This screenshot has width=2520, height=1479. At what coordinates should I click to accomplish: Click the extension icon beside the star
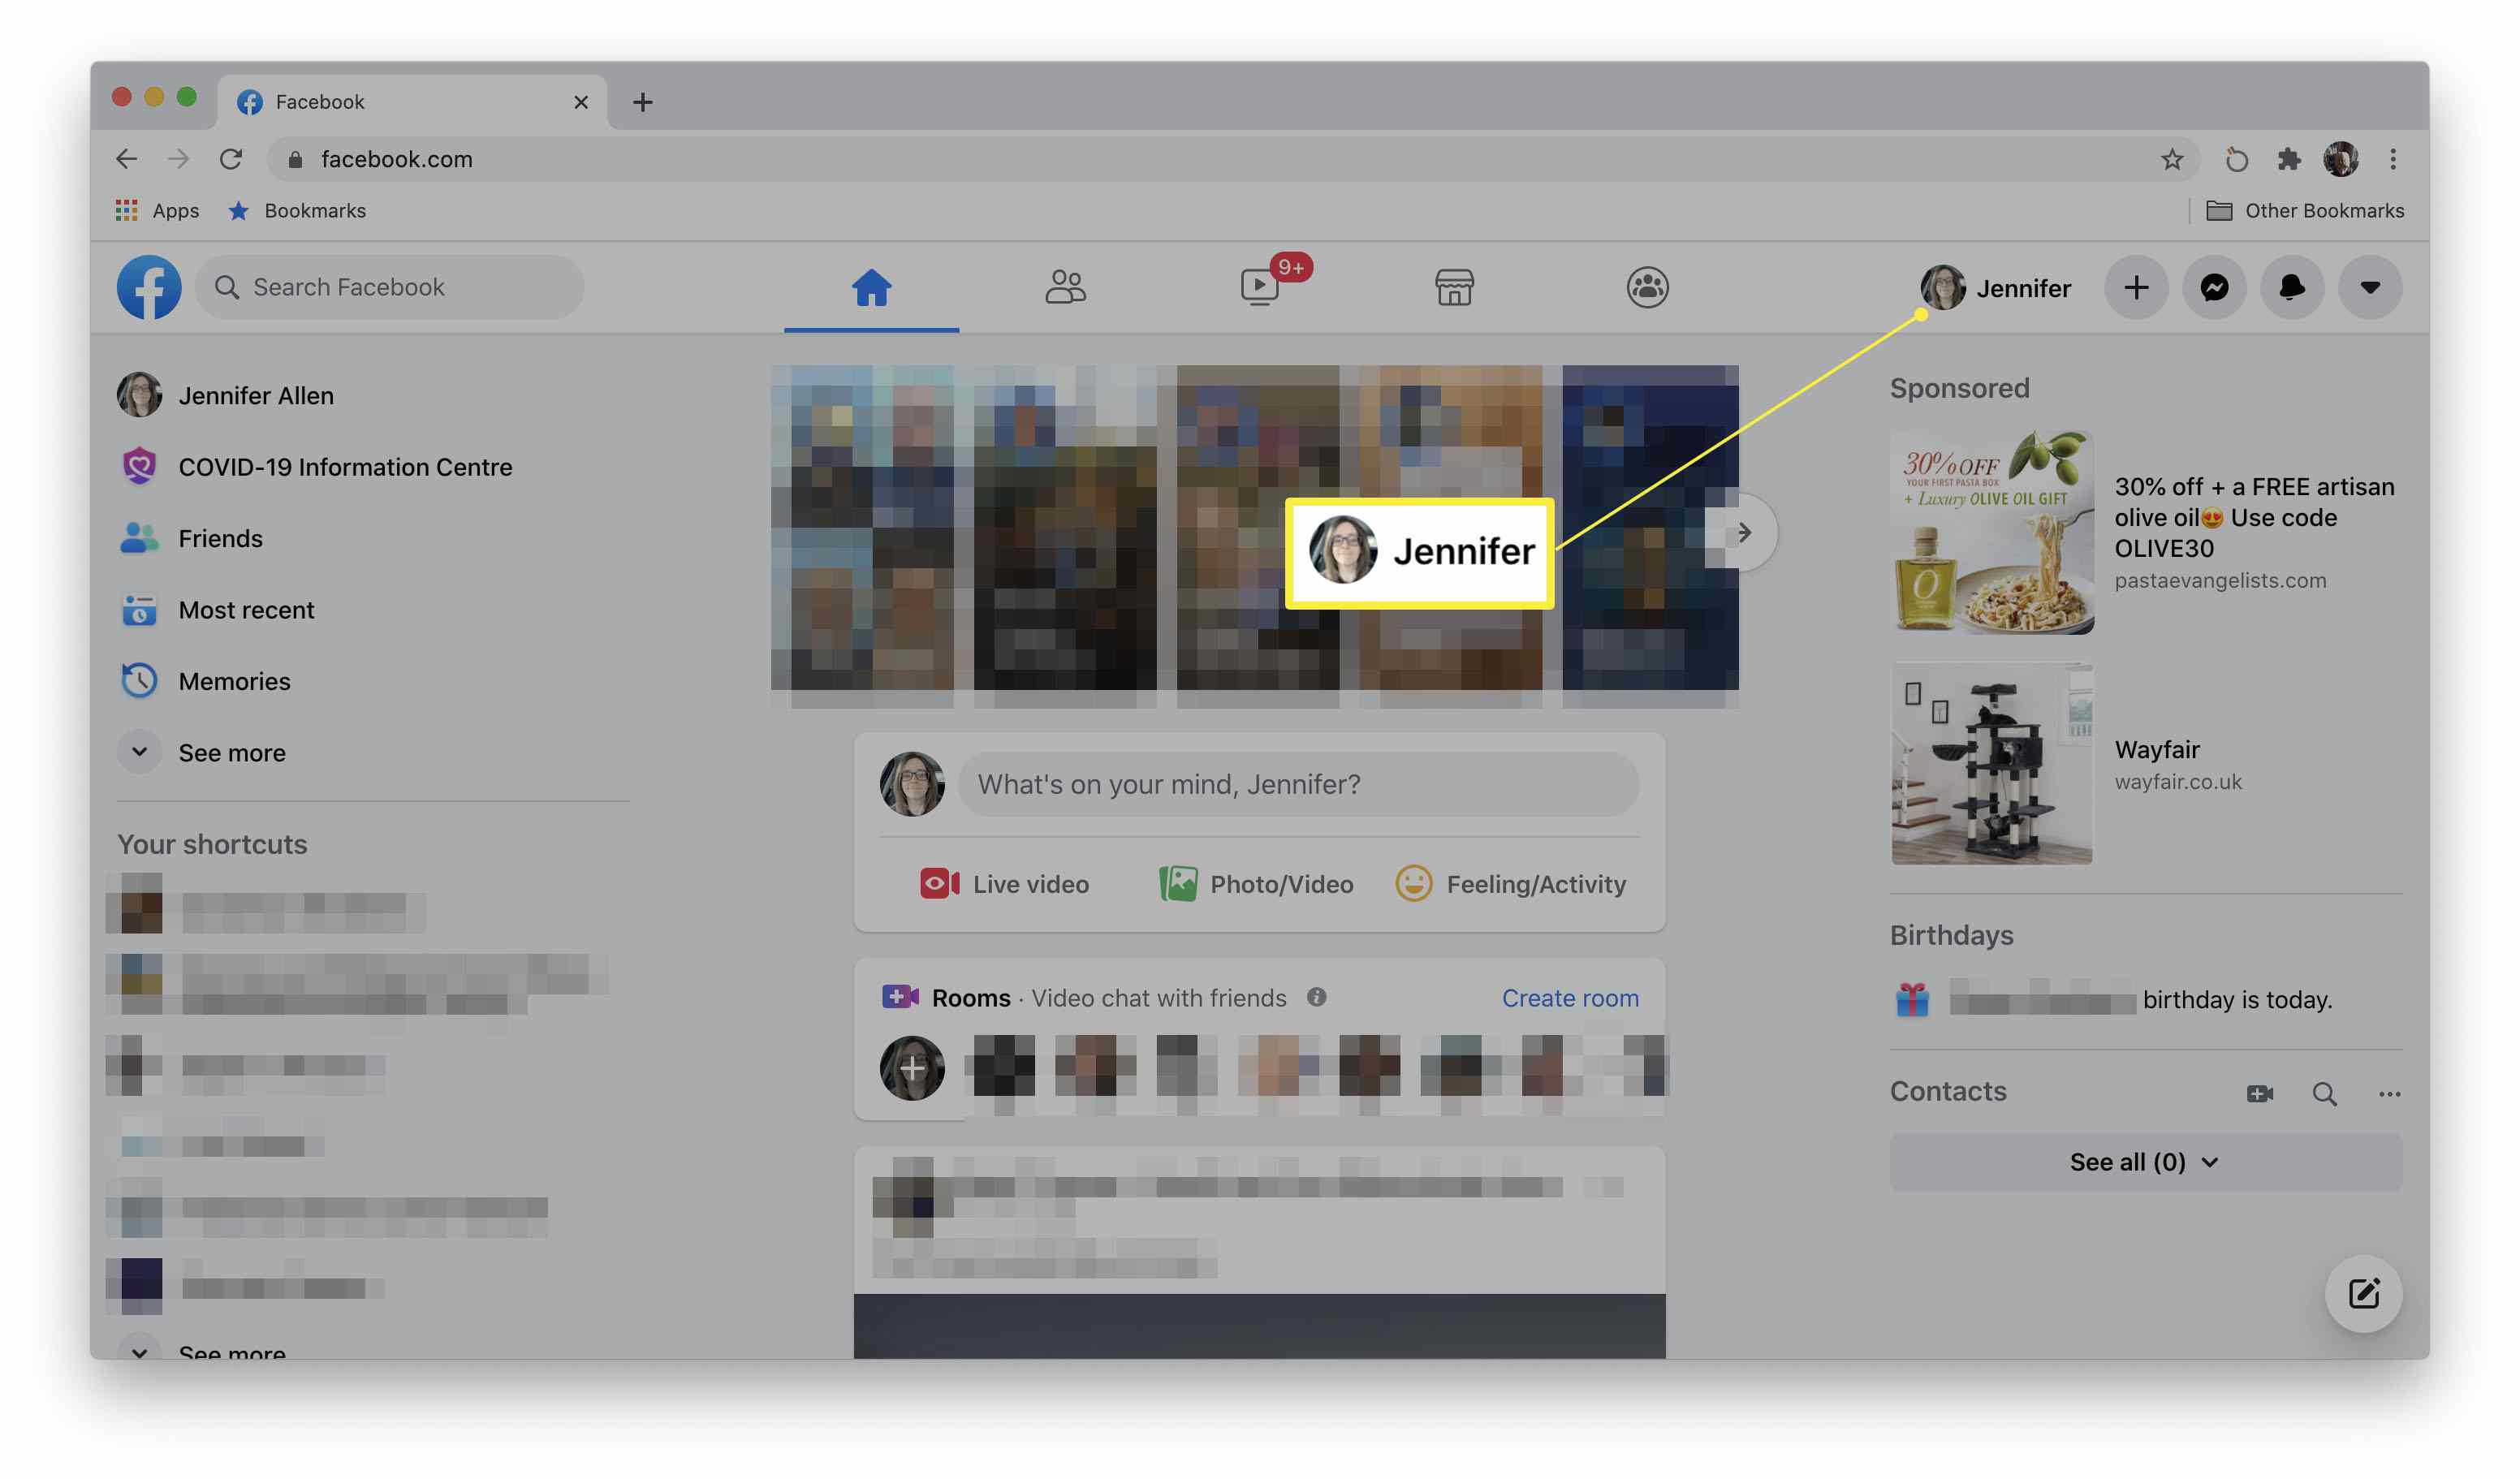coord(2236,159)
